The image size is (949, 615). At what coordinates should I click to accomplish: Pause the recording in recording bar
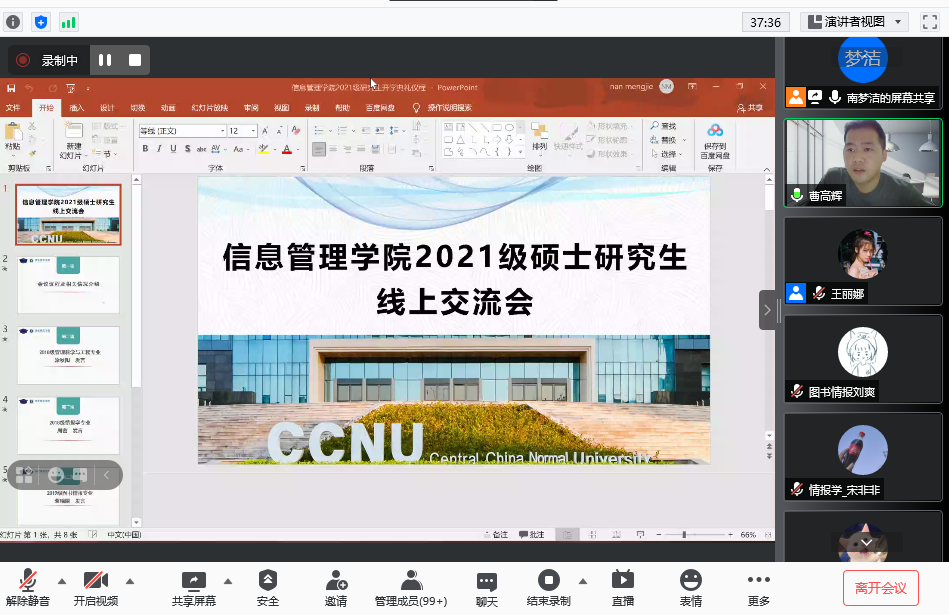(105, 60)
